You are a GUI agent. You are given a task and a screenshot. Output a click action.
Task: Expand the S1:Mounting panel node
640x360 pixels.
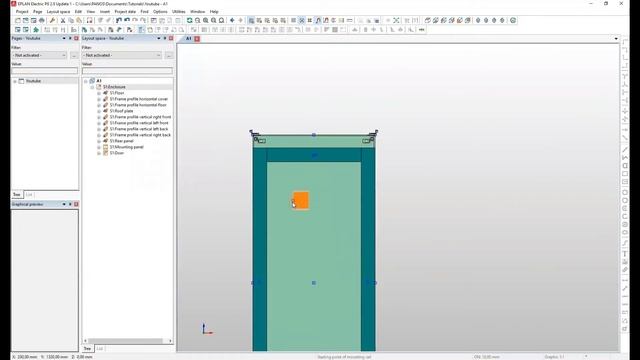(99, 147)
